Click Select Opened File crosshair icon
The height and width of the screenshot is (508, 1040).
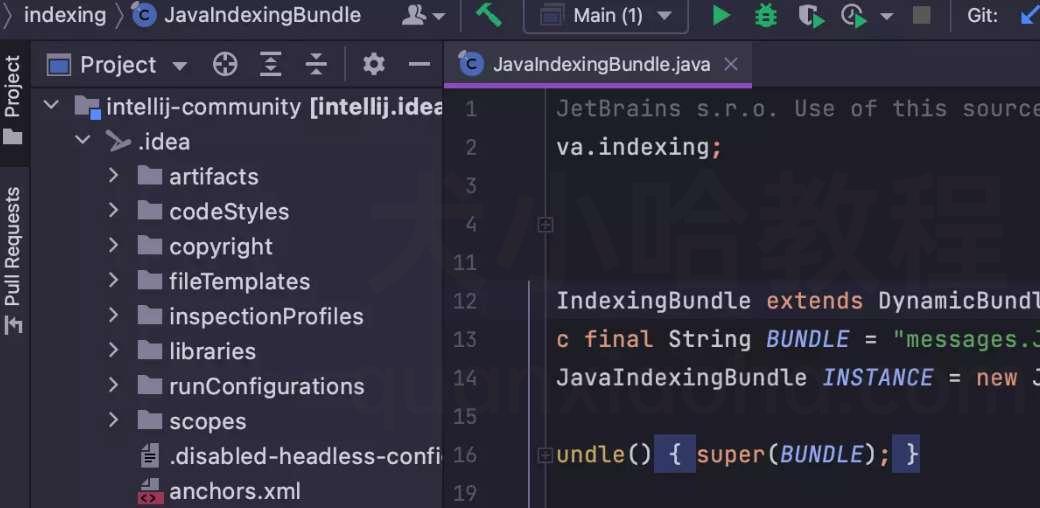tap(226, 65)
